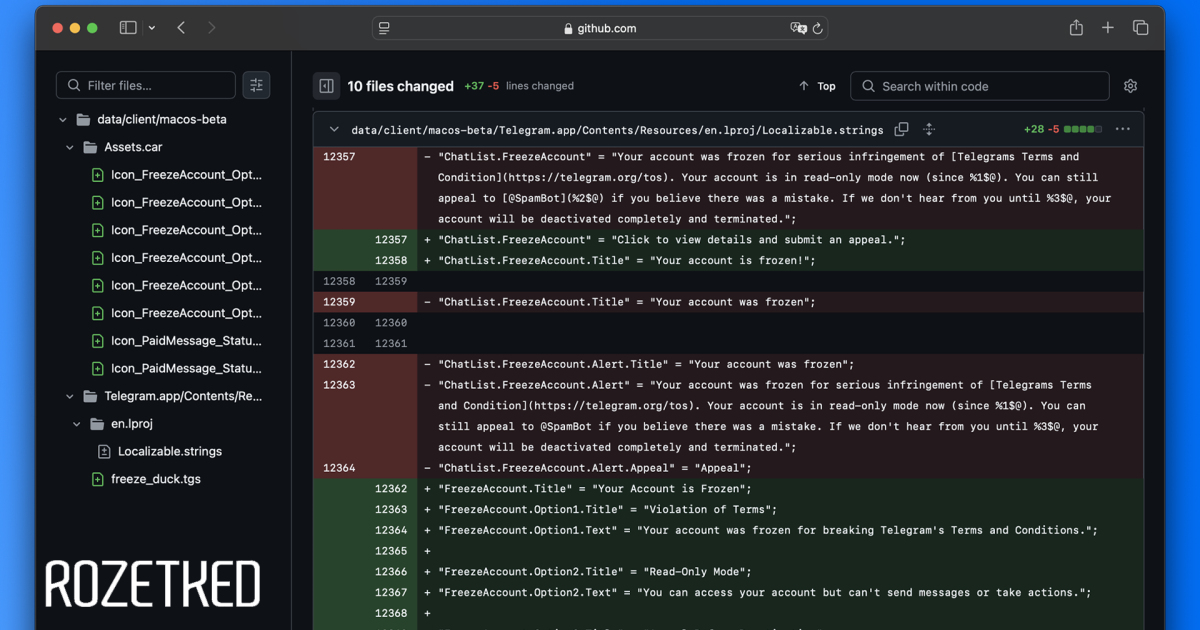Toggle the file tree panel
The height and width of the screenshot is (630, 1200).
[326, 86]
